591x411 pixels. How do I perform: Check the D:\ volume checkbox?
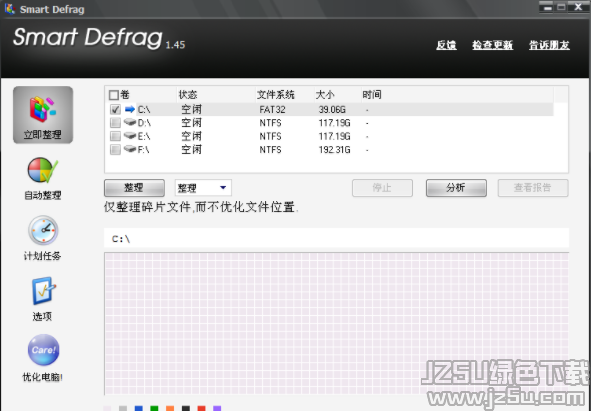(115, 123)
